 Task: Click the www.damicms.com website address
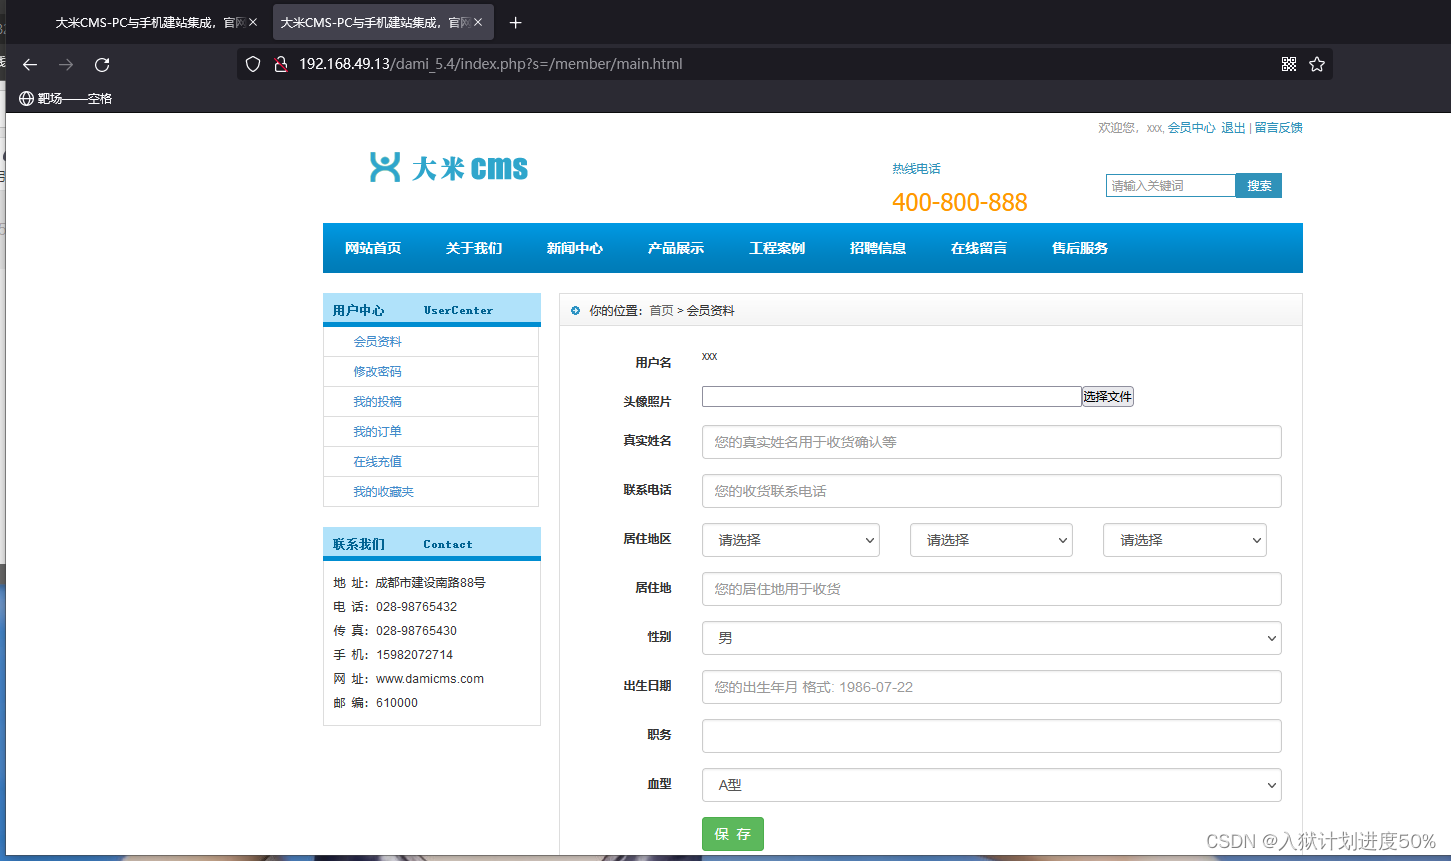(x=430, y=679)
